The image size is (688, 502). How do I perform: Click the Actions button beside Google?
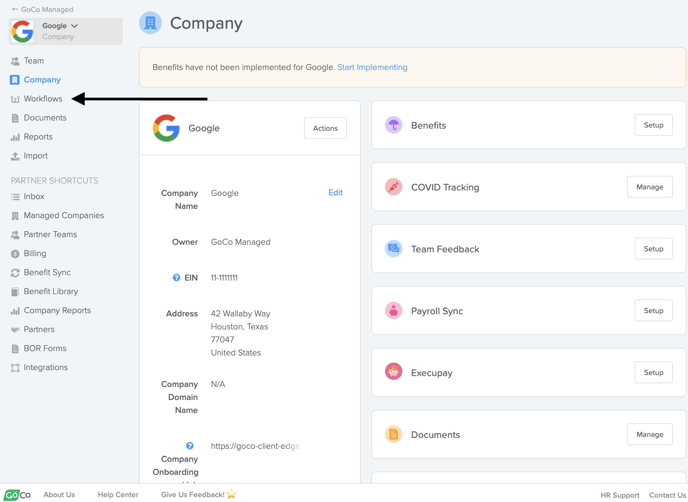tap(325, 128)
